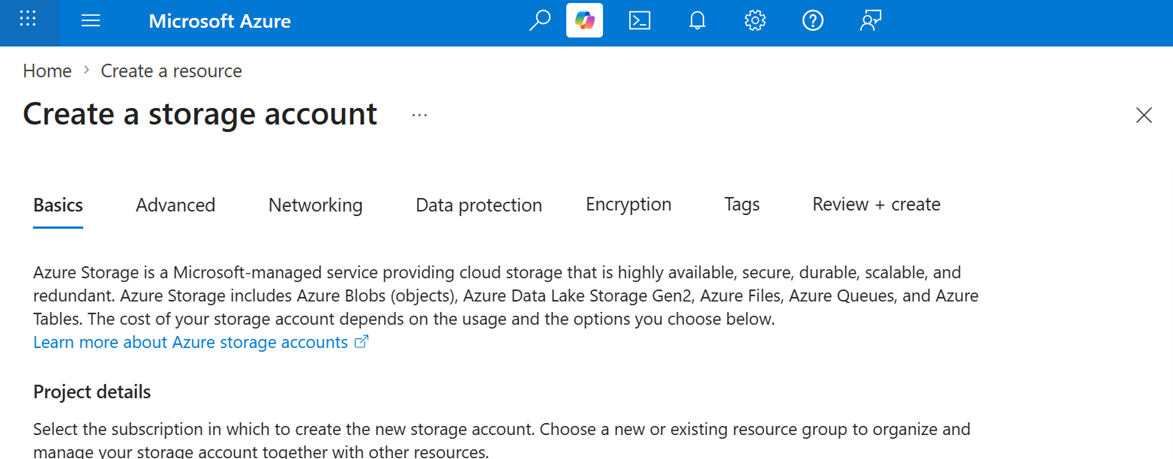Viewport: 1173px width, 459px height.
Task: Open the Cloud Shell terminal icon
Action: pos(639,21)
